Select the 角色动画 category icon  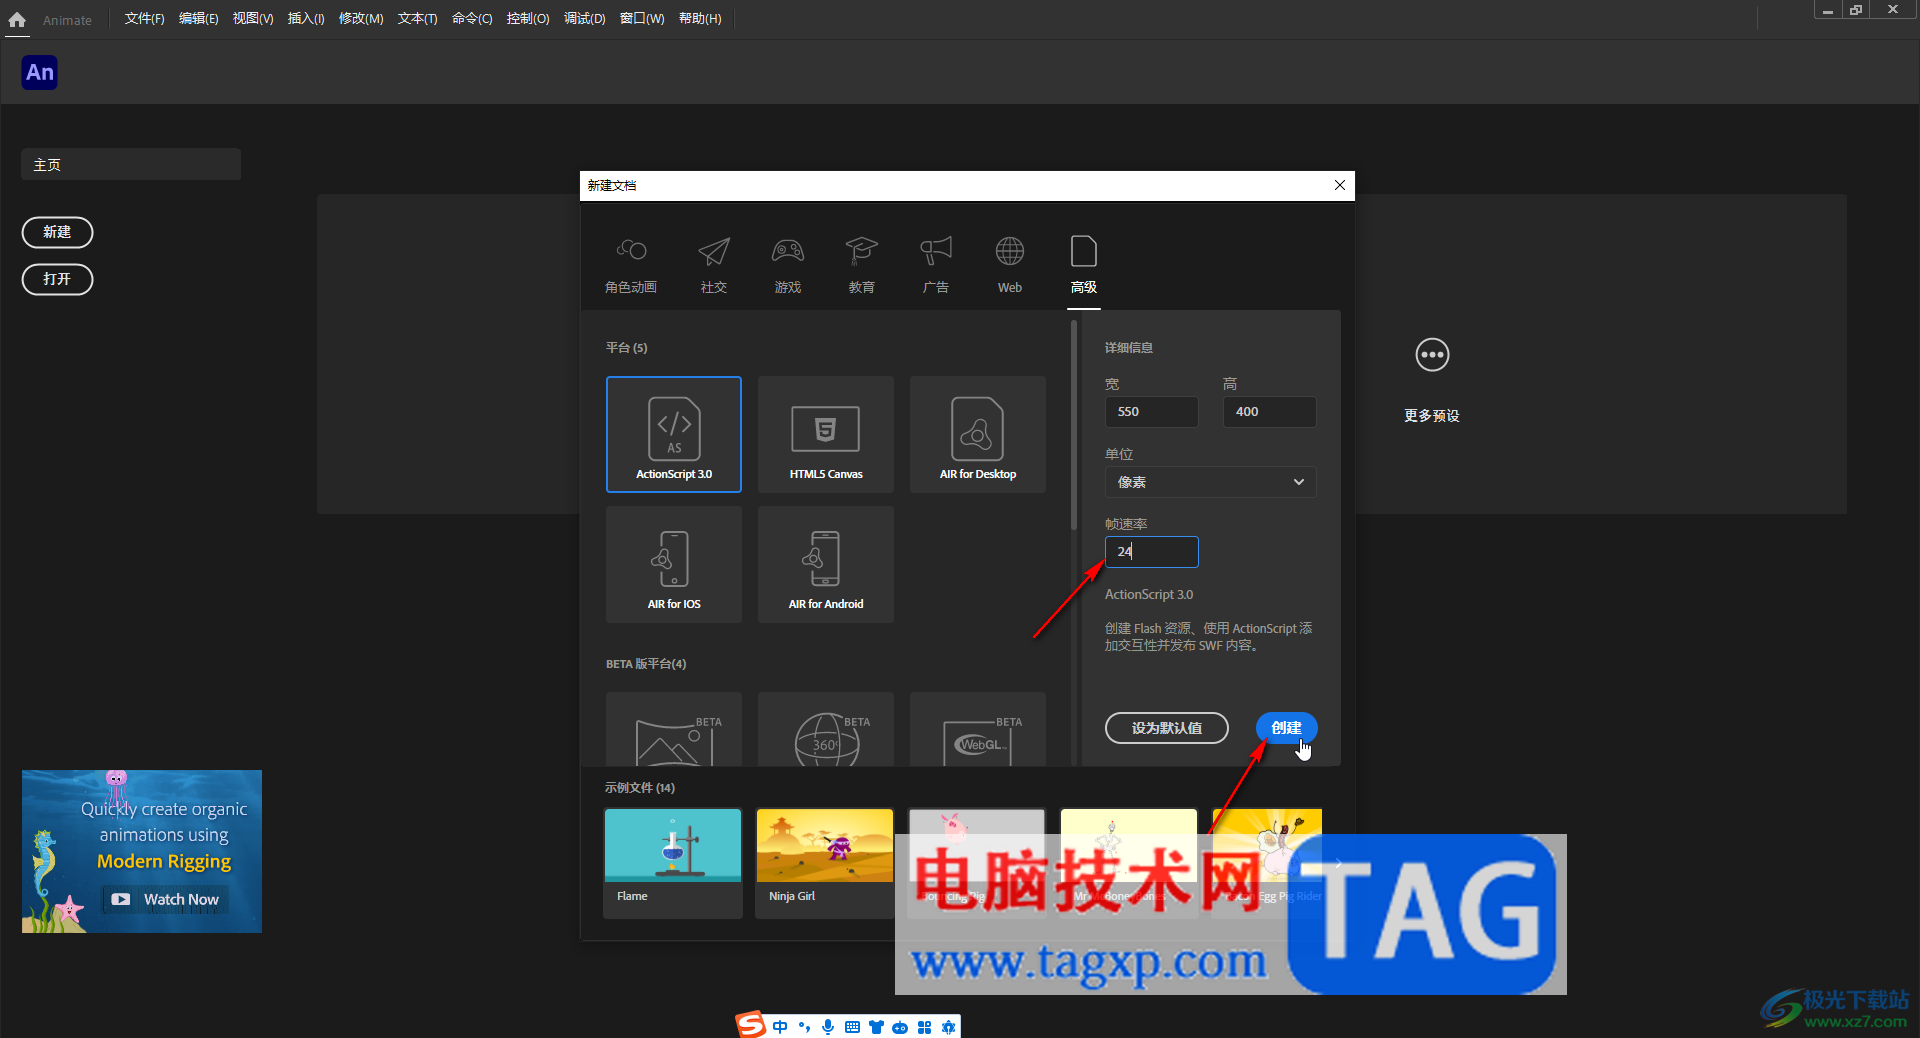pos(631,264)
